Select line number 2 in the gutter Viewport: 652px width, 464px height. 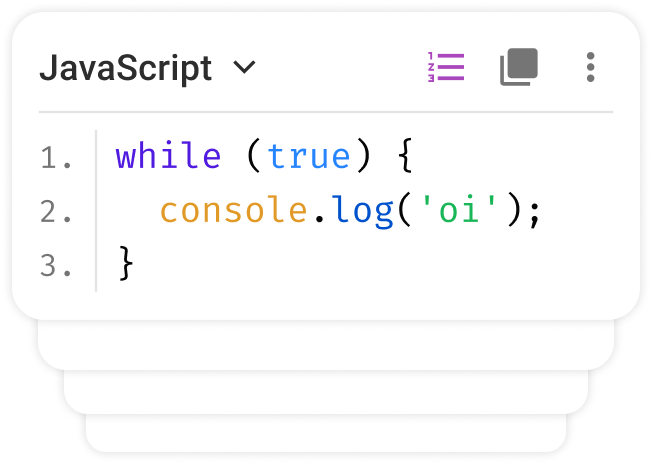point(56,212)
